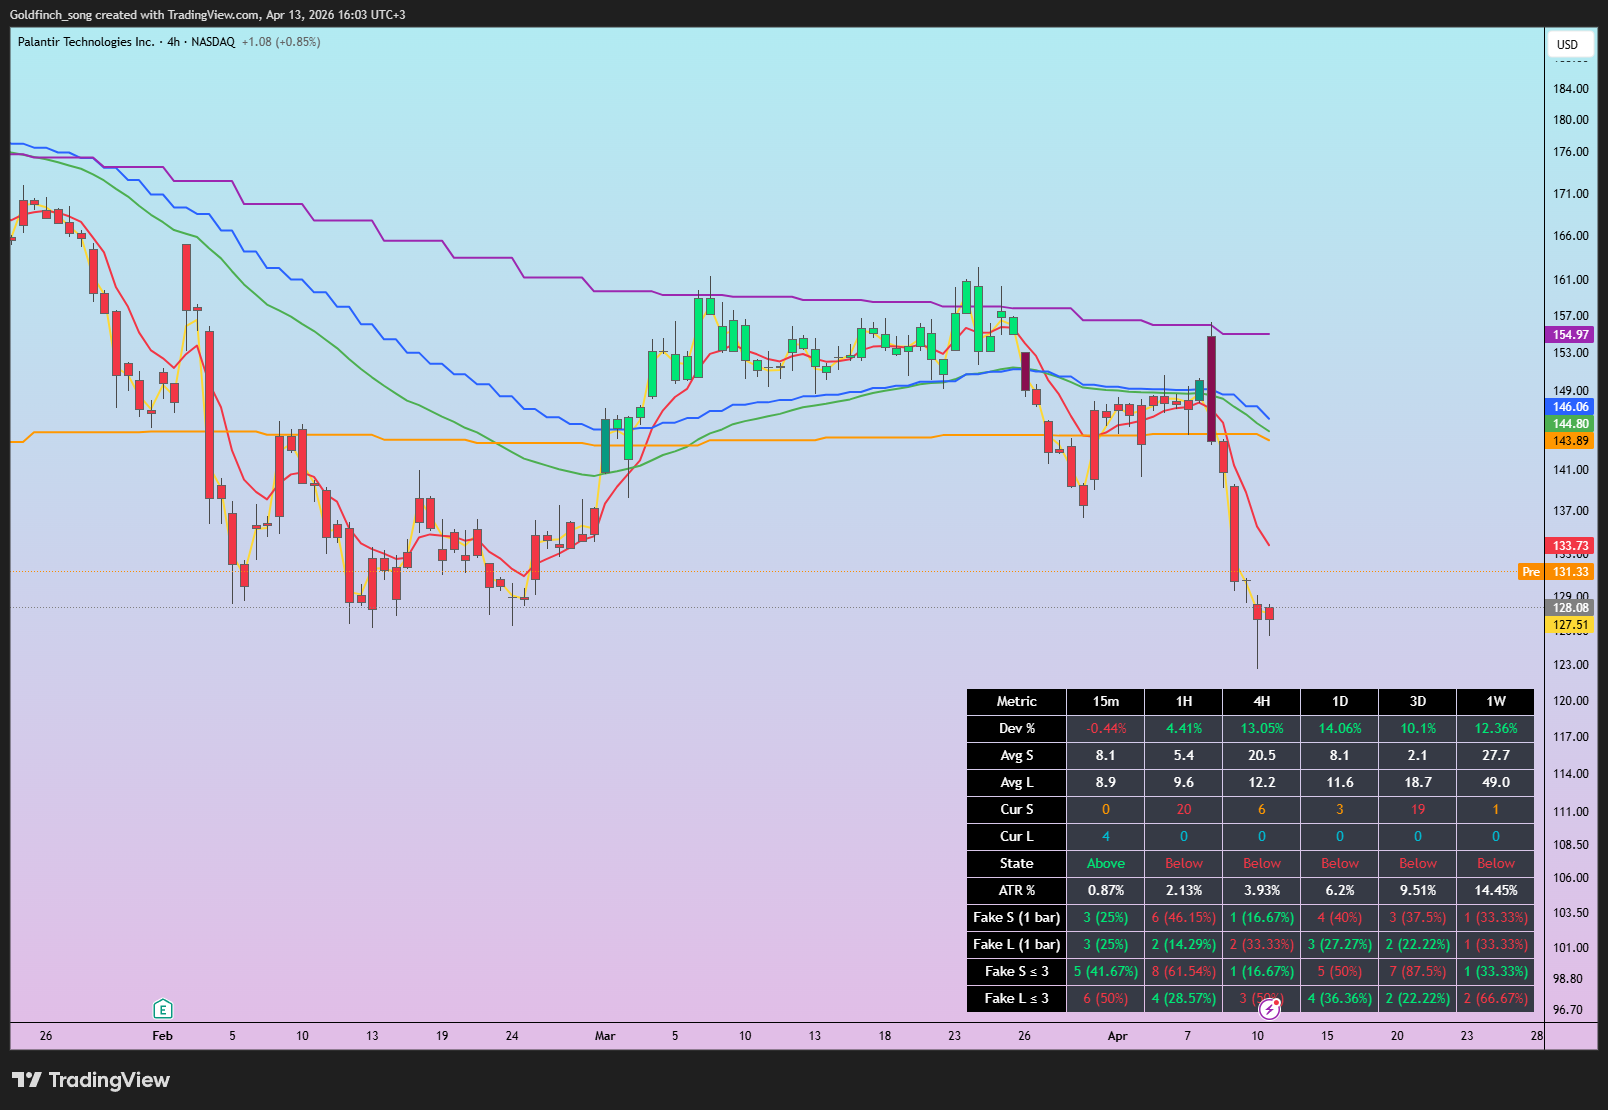Screen dimensions: 1608x1110
Task: Select the yellow 127.51 price label
Action: pos(1570,625)
